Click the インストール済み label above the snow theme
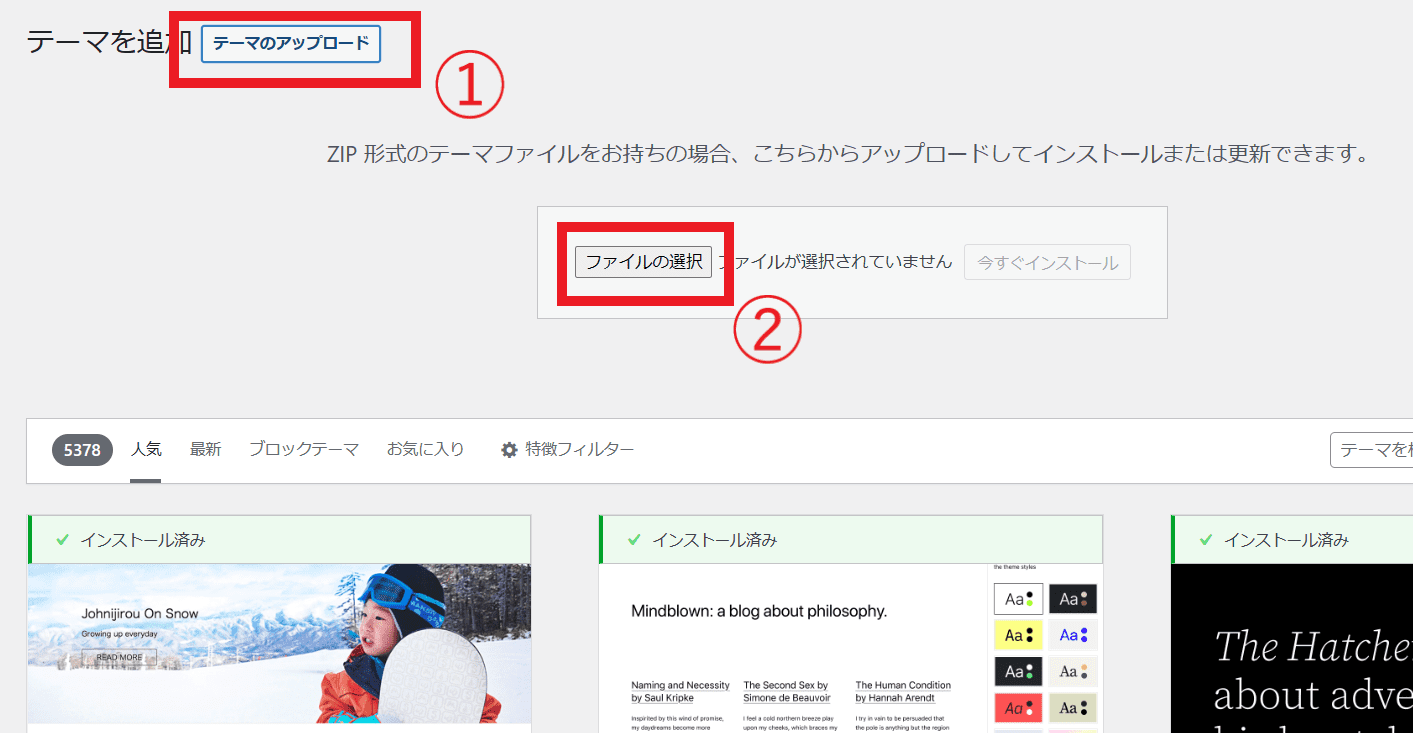Viewport: 1413px width, 733px height. click(x=143, y=540)
